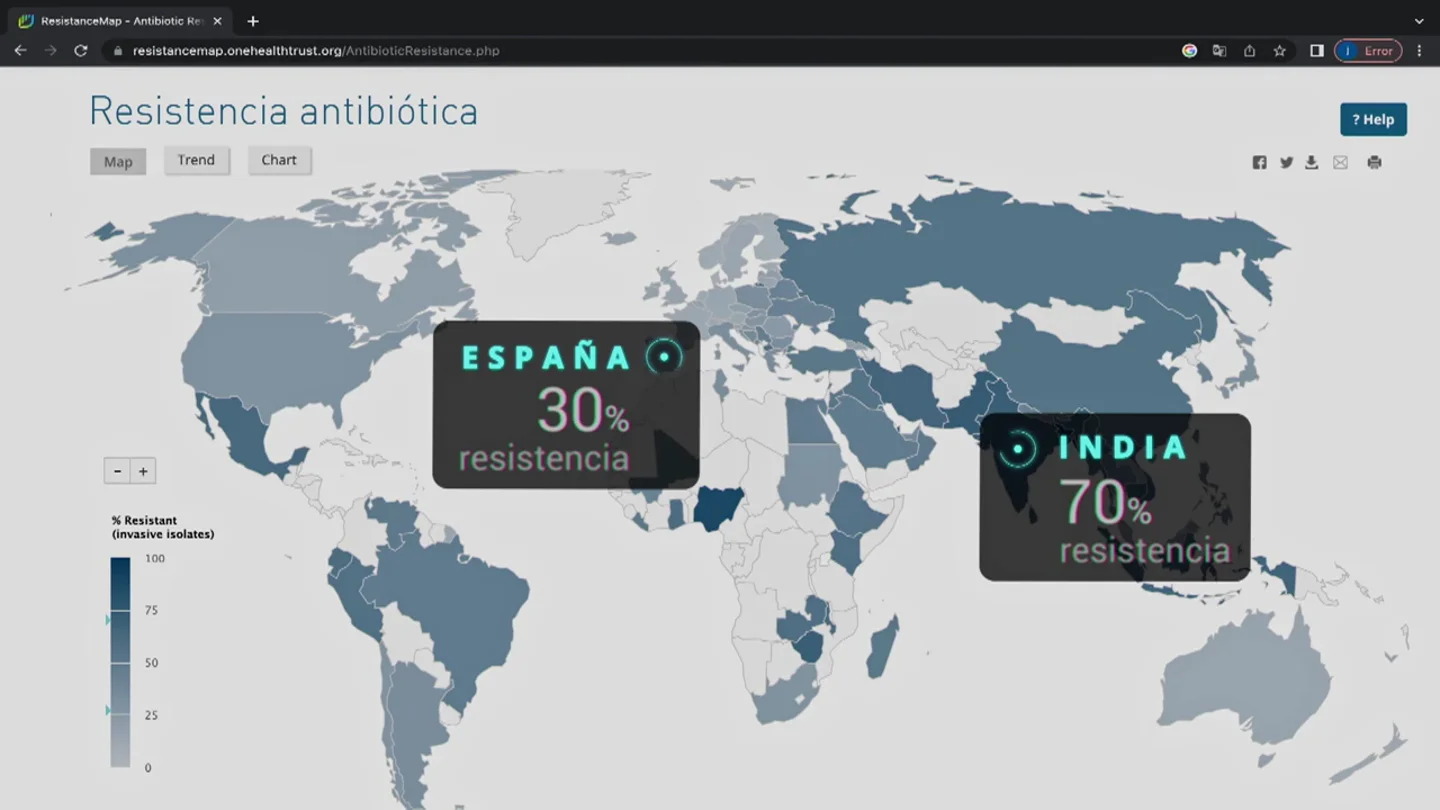Click the upper marker on resistance legend scale

pyautogui.click(x=108, y=620)
